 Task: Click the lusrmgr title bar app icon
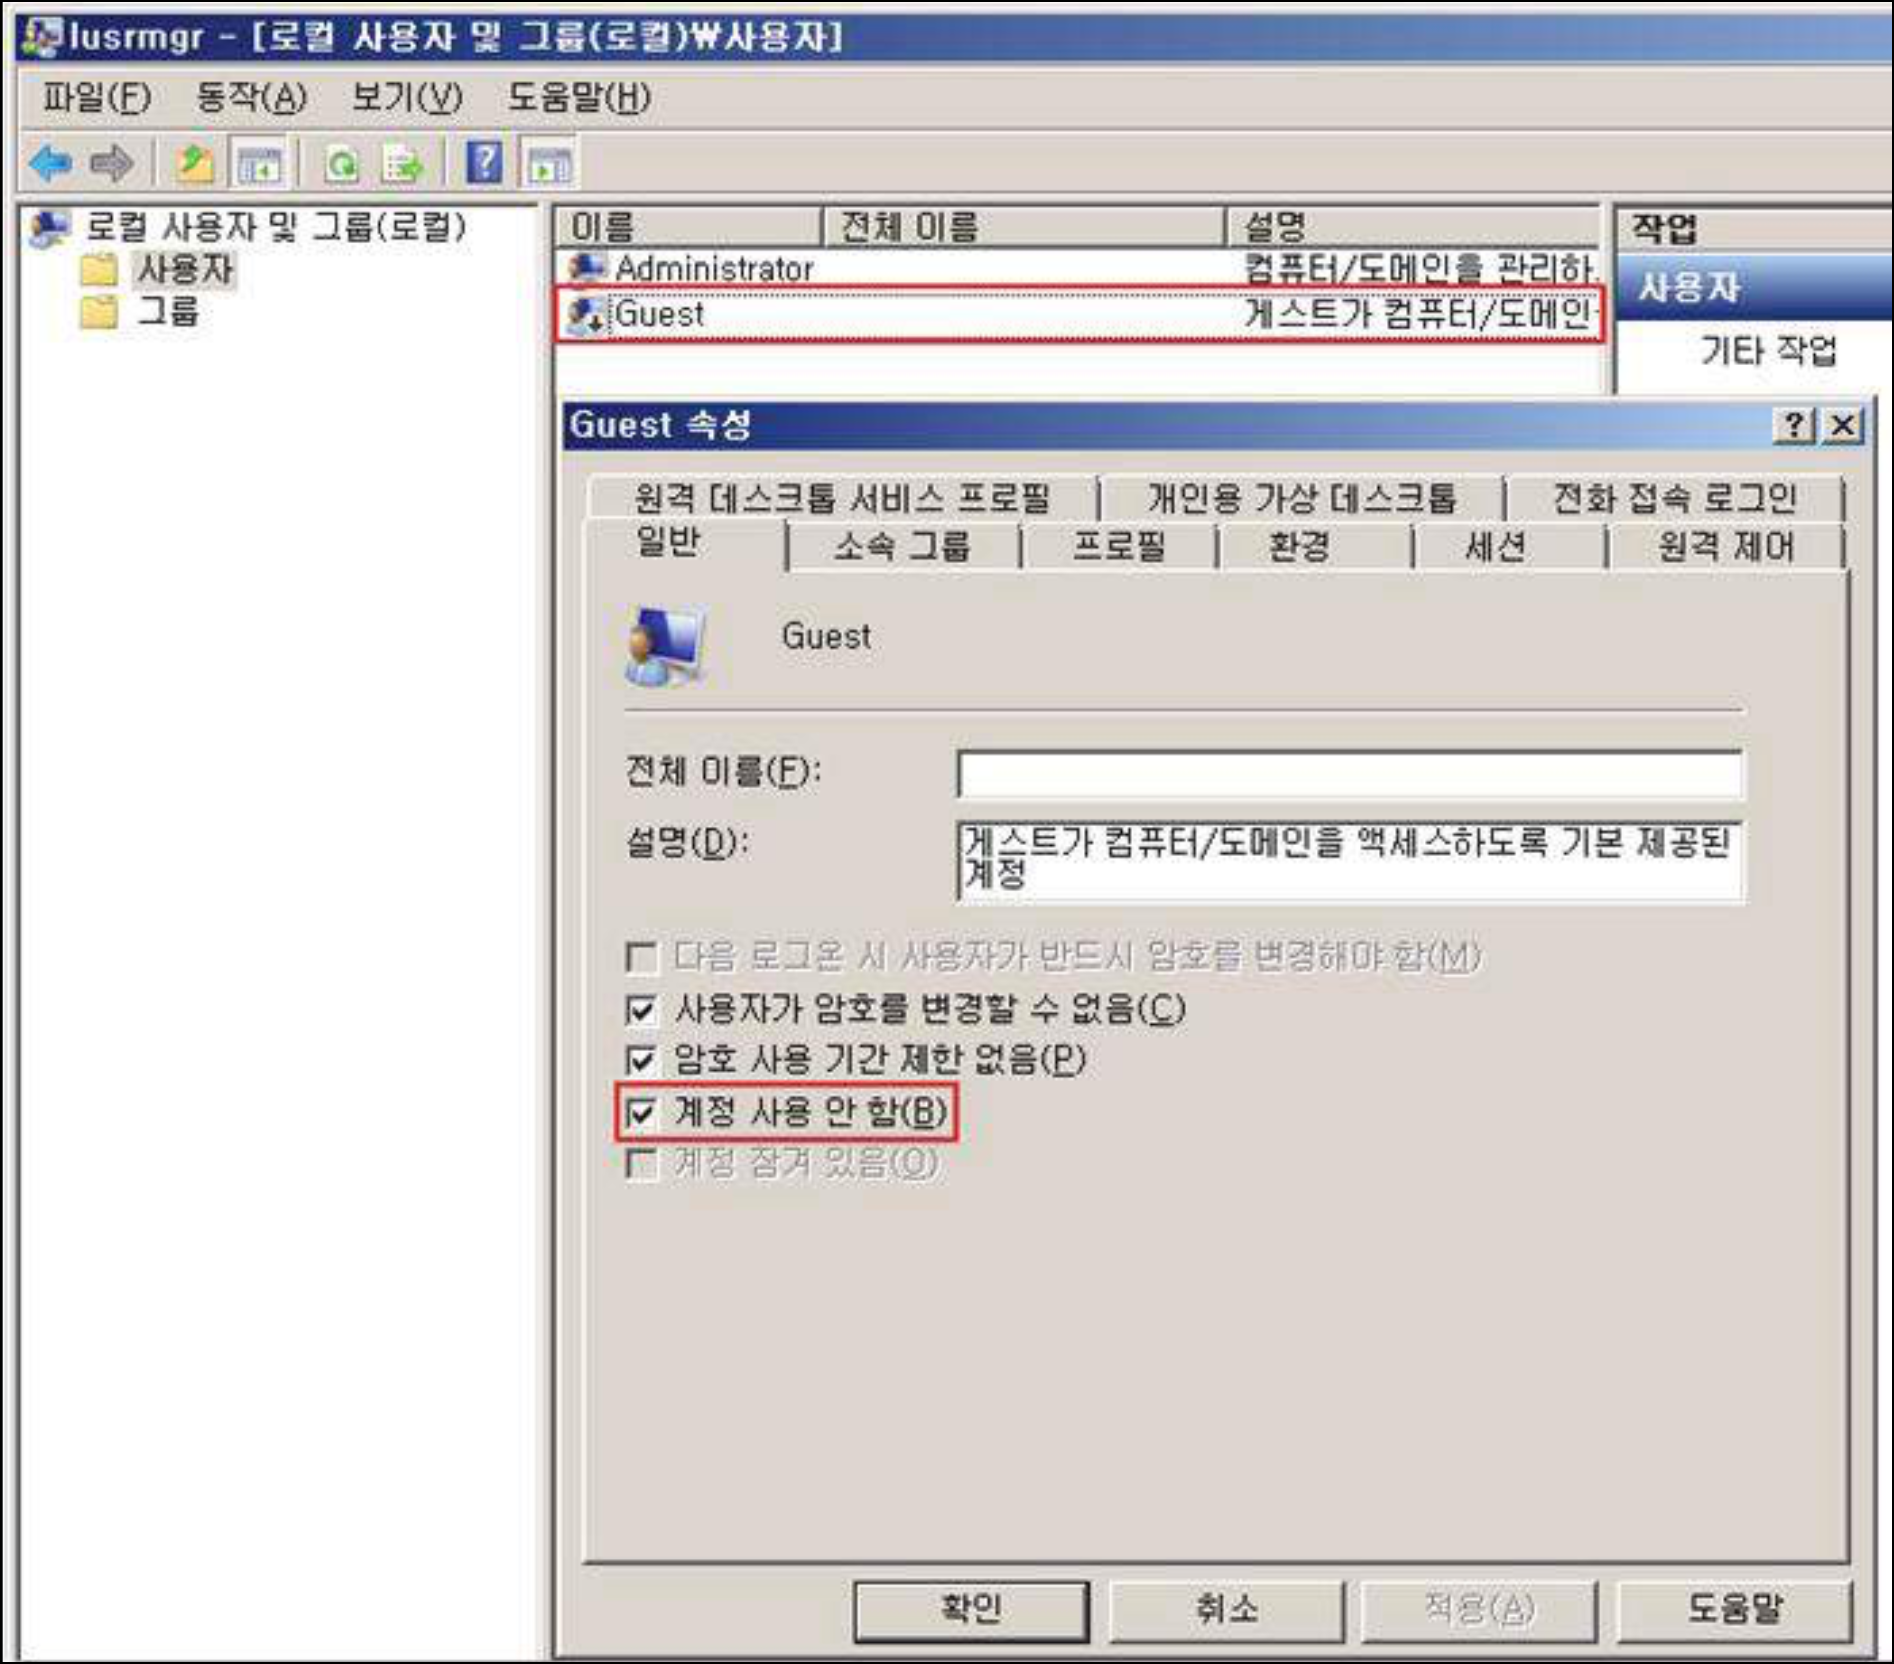point(43,37)
